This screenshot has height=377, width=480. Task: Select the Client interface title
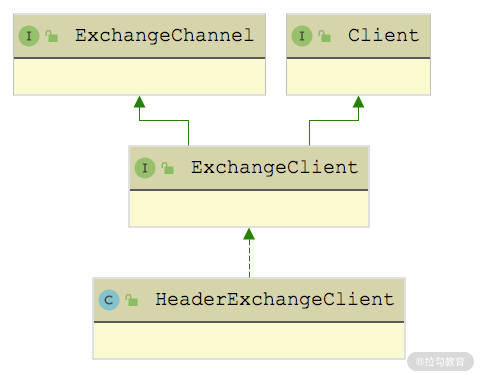point(384,35)
